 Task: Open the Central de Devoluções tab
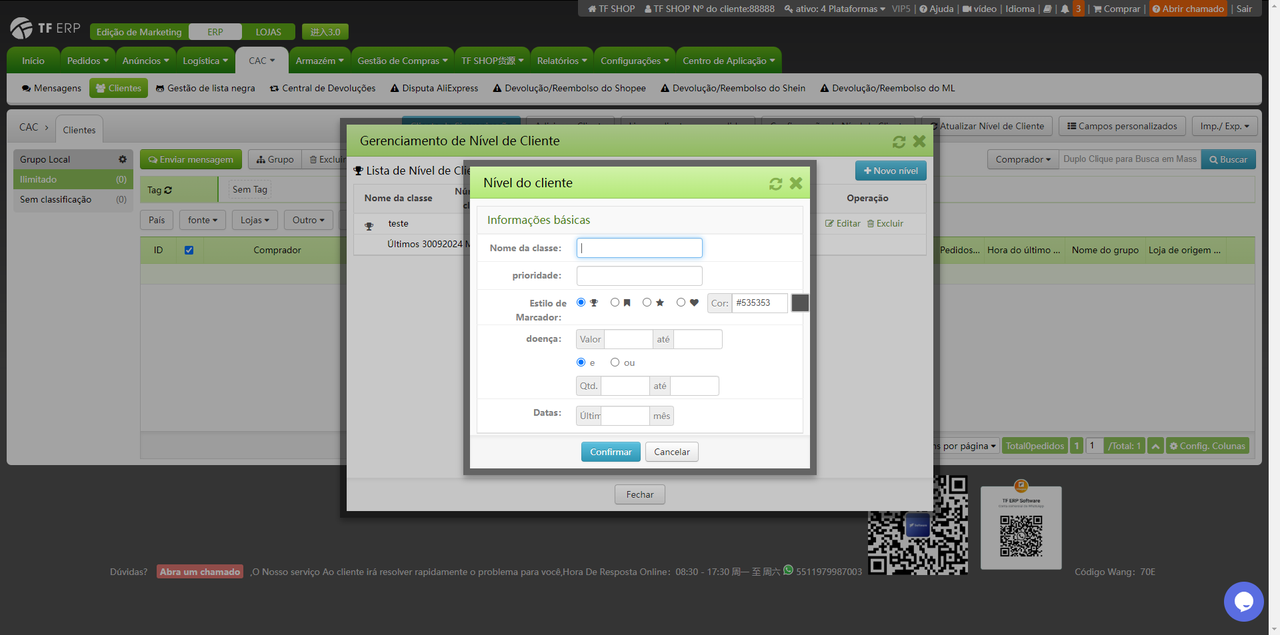[x=320, y=88]
